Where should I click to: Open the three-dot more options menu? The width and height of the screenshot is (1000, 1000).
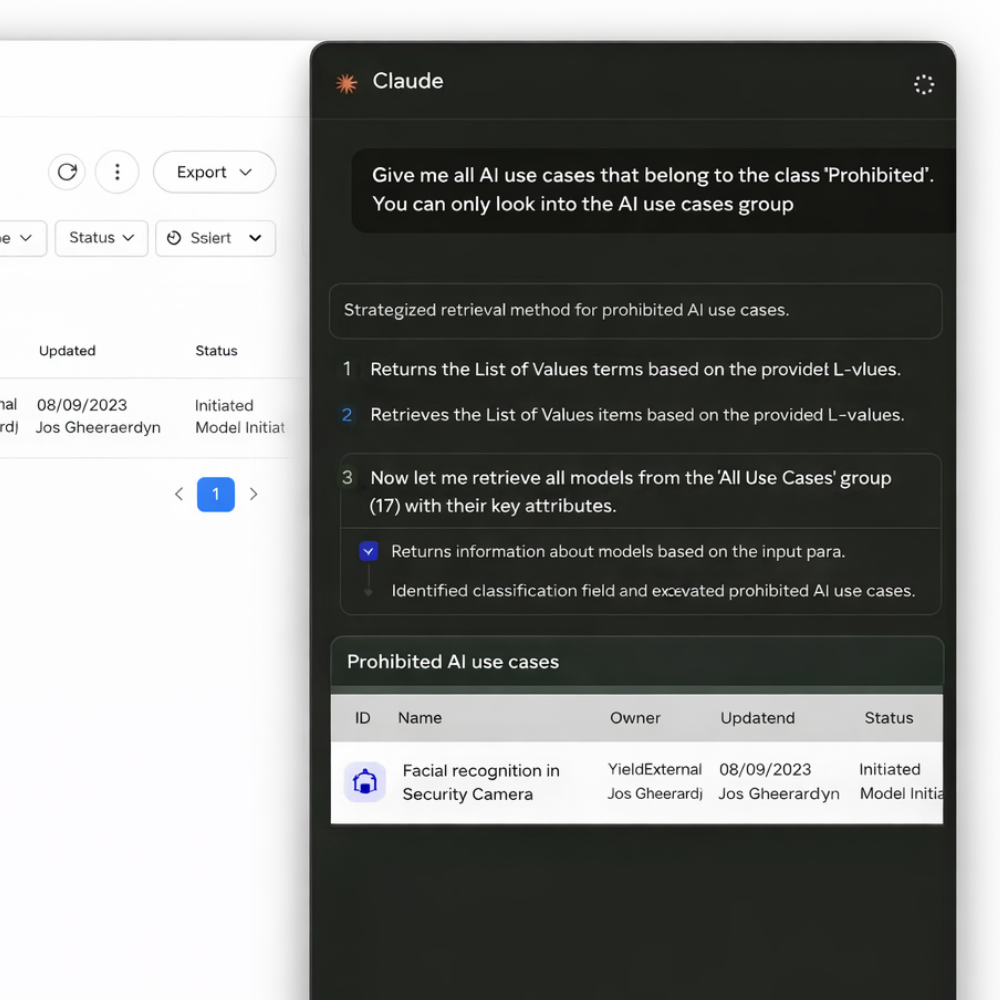(x=117, y=172)
